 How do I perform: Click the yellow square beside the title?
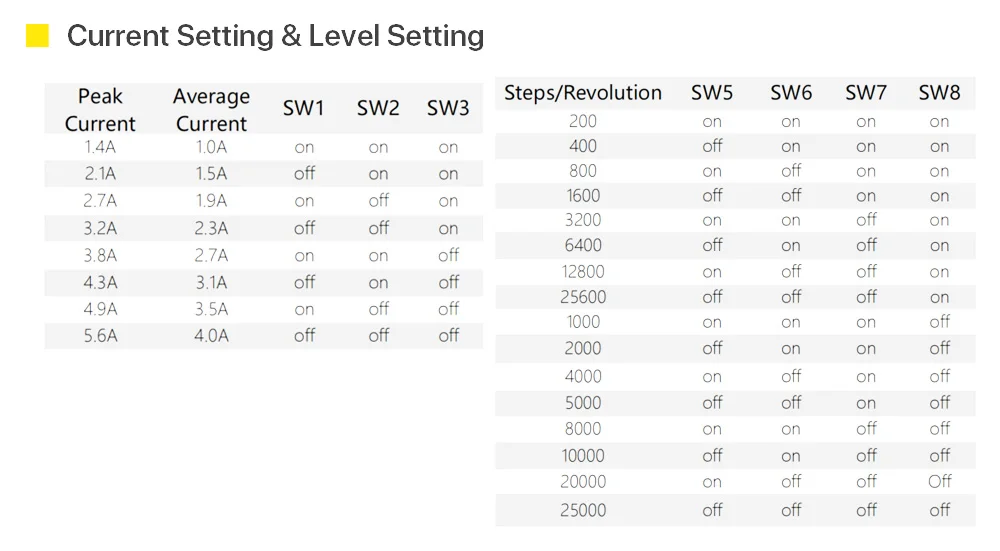click(x=37, y=36)
